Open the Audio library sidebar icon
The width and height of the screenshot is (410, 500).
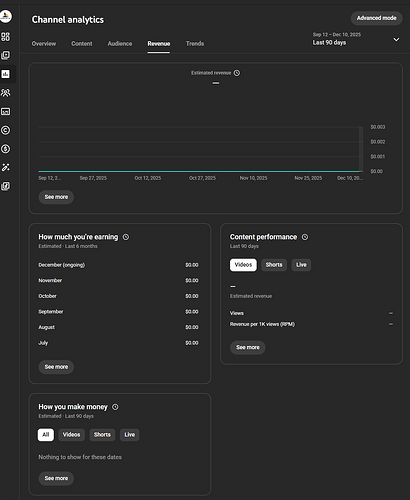tap(5, 186)
